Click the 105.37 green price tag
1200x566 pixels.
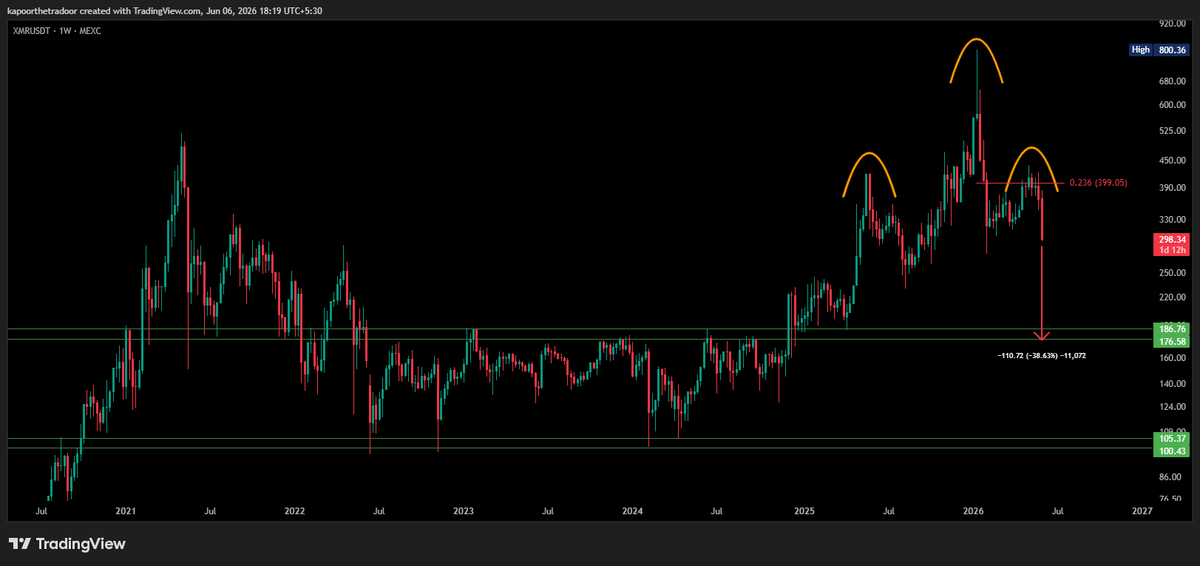tap(1171, 438)
